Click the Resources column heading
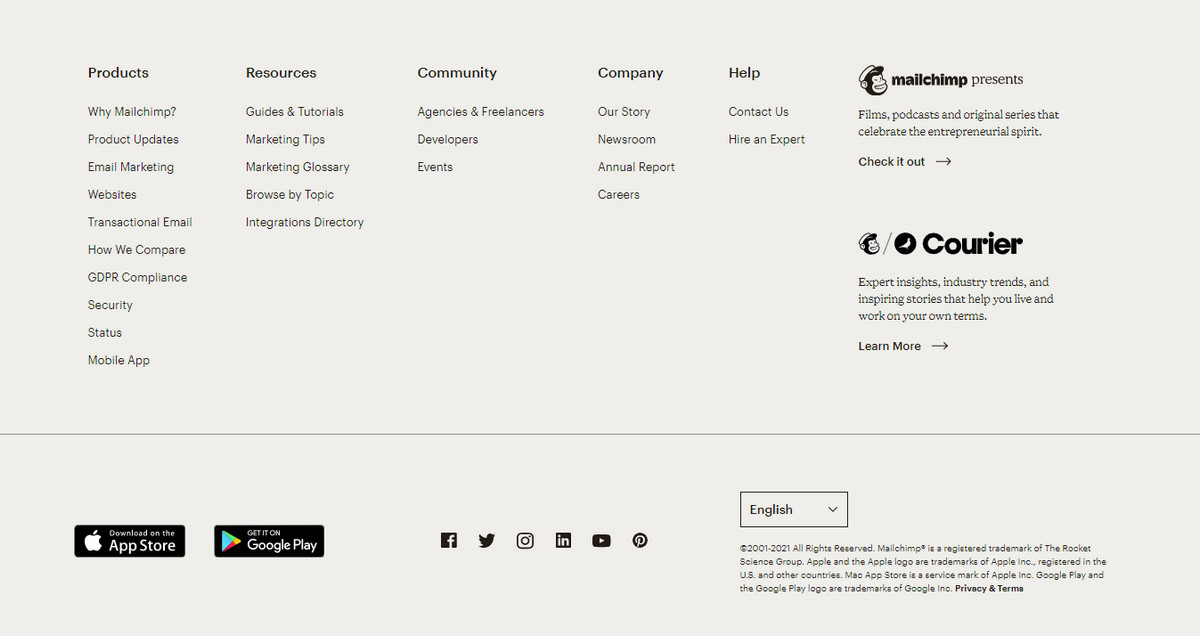 click(281, 73)
